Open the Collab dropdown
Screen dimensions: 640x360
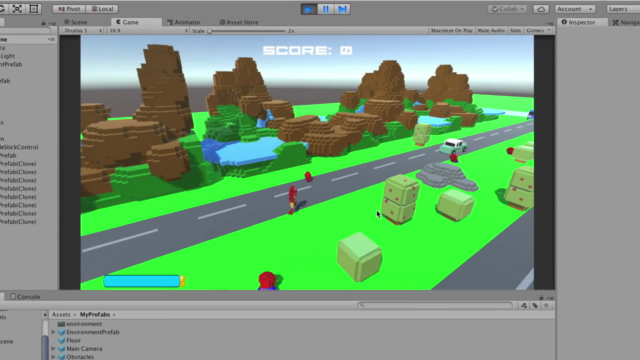(508, 9)
